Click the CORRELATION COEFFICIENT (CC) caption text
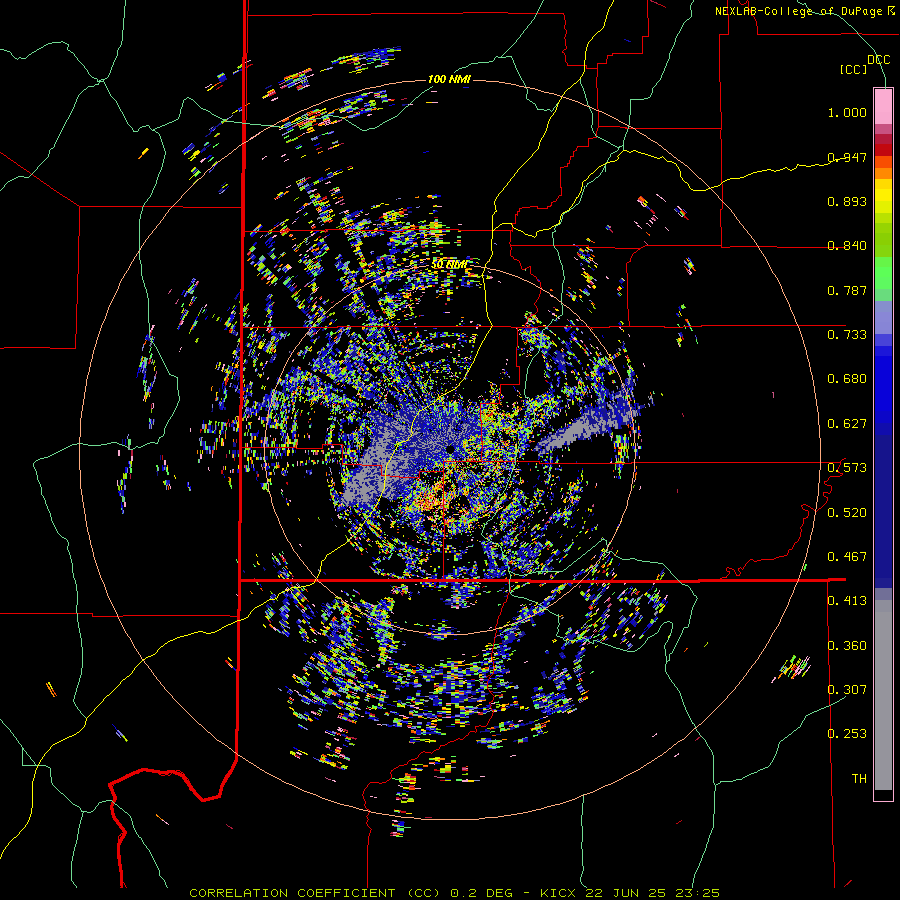The width and height of the screenshot is (900, 900). click(315, 893)
